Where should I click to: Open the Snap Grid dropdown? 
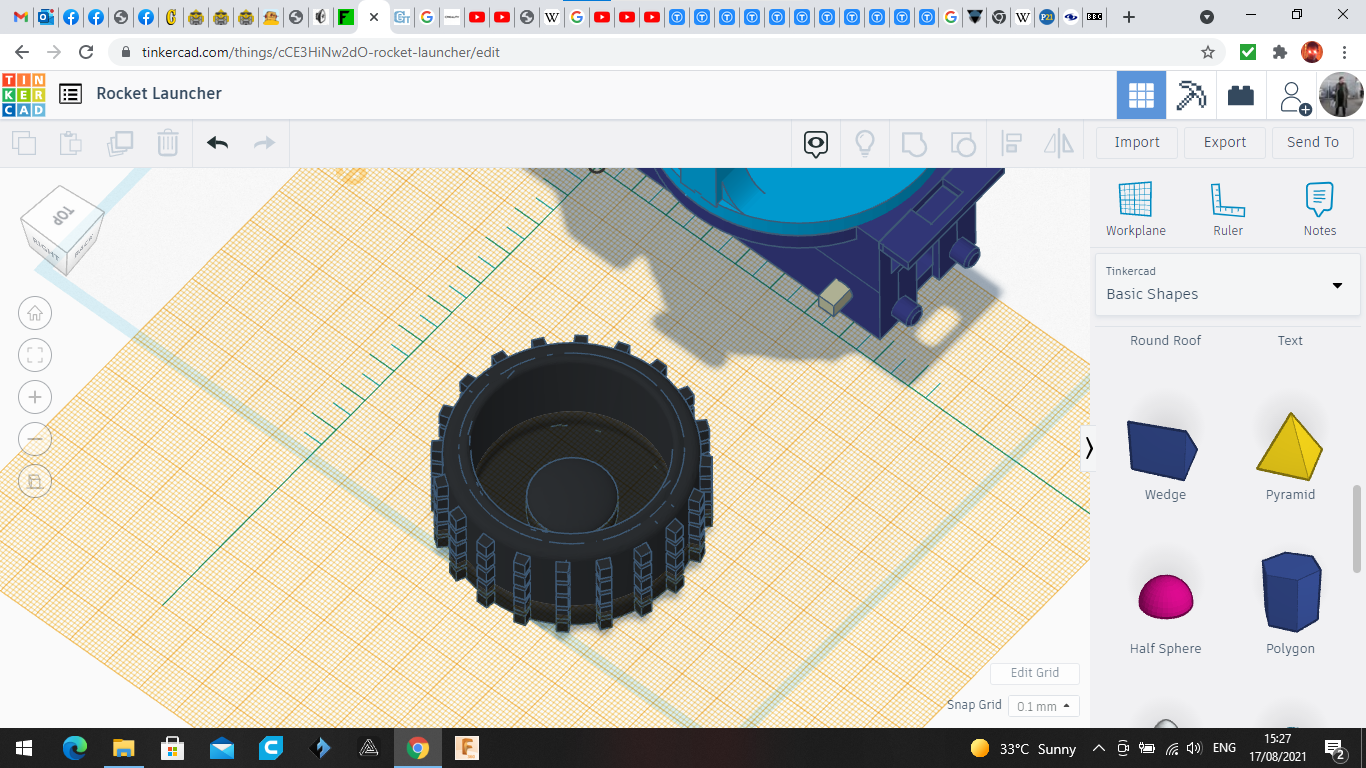pyautogui.click(x=1043, y=706)
